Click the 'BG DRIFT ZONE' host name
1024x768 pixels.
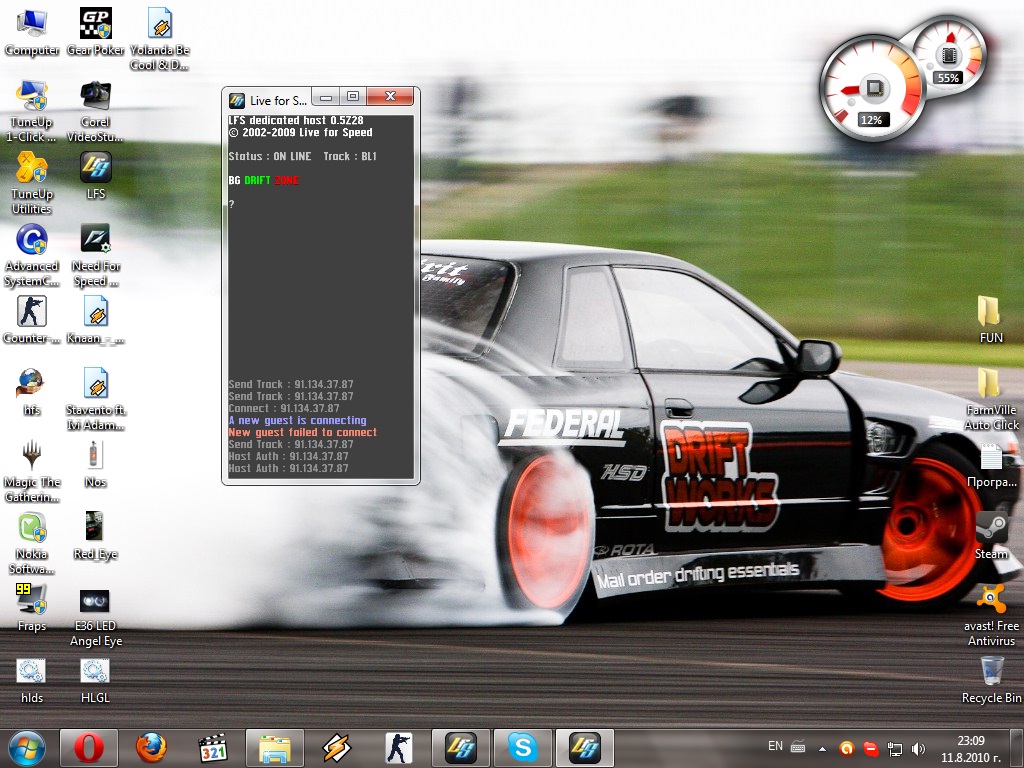tap(263, 180)
